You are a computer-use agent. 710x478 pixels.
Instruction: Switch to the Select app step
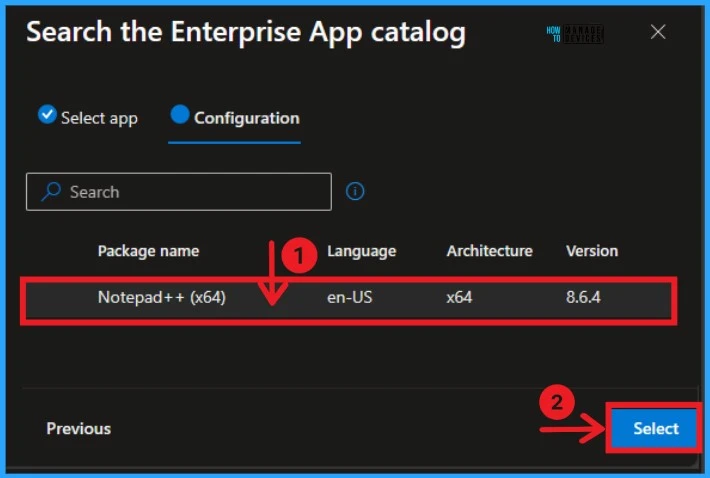click(88, 117)
